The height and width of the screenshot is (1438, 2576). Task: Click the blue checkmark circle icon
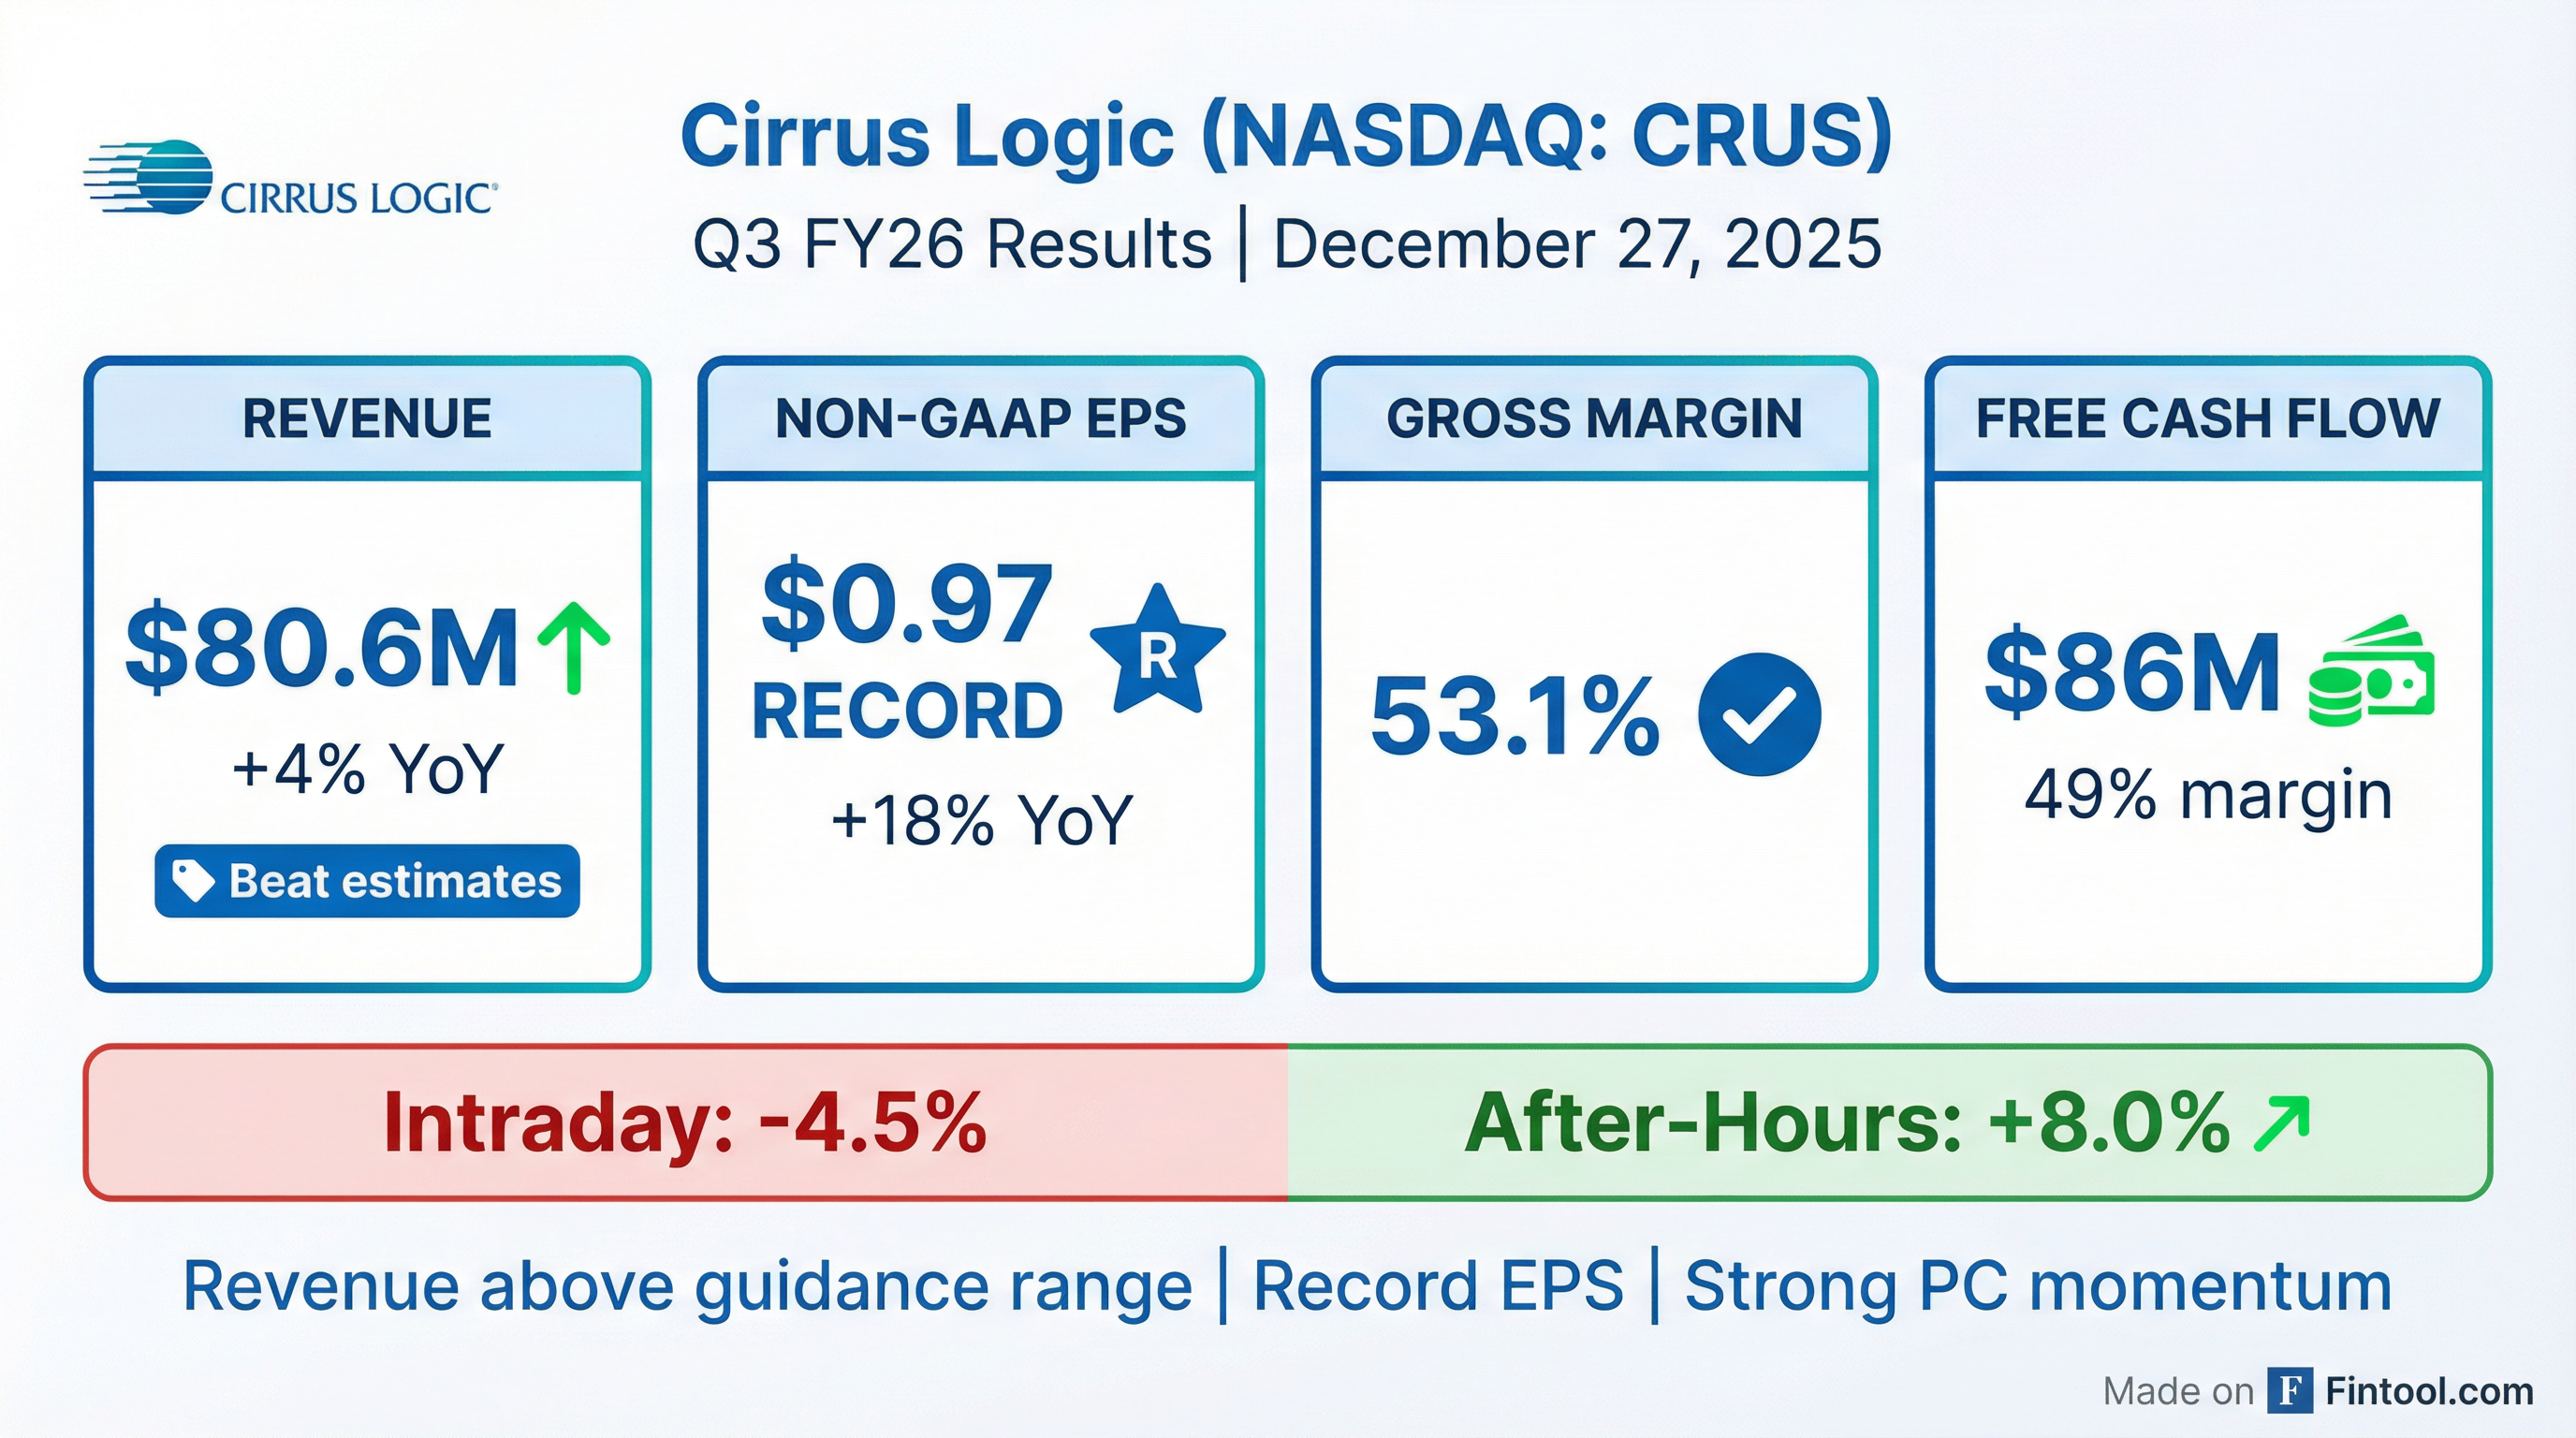click(x=1759, y=714)
